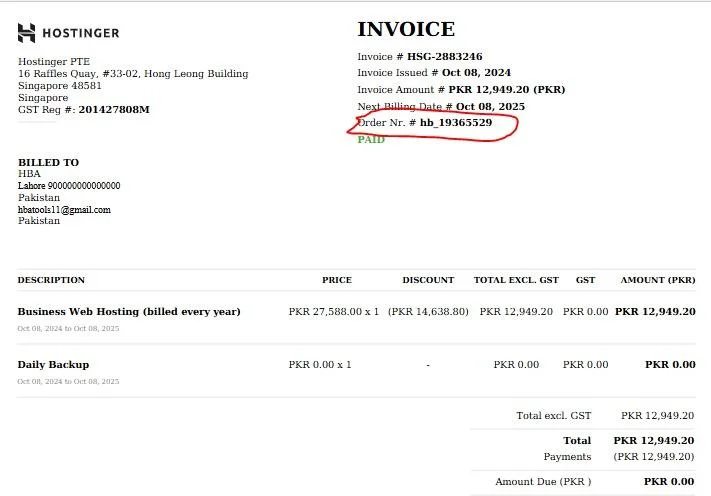Select Business Web Hosting item description
This screenshot has width=711, height=496.
point(129,312)
